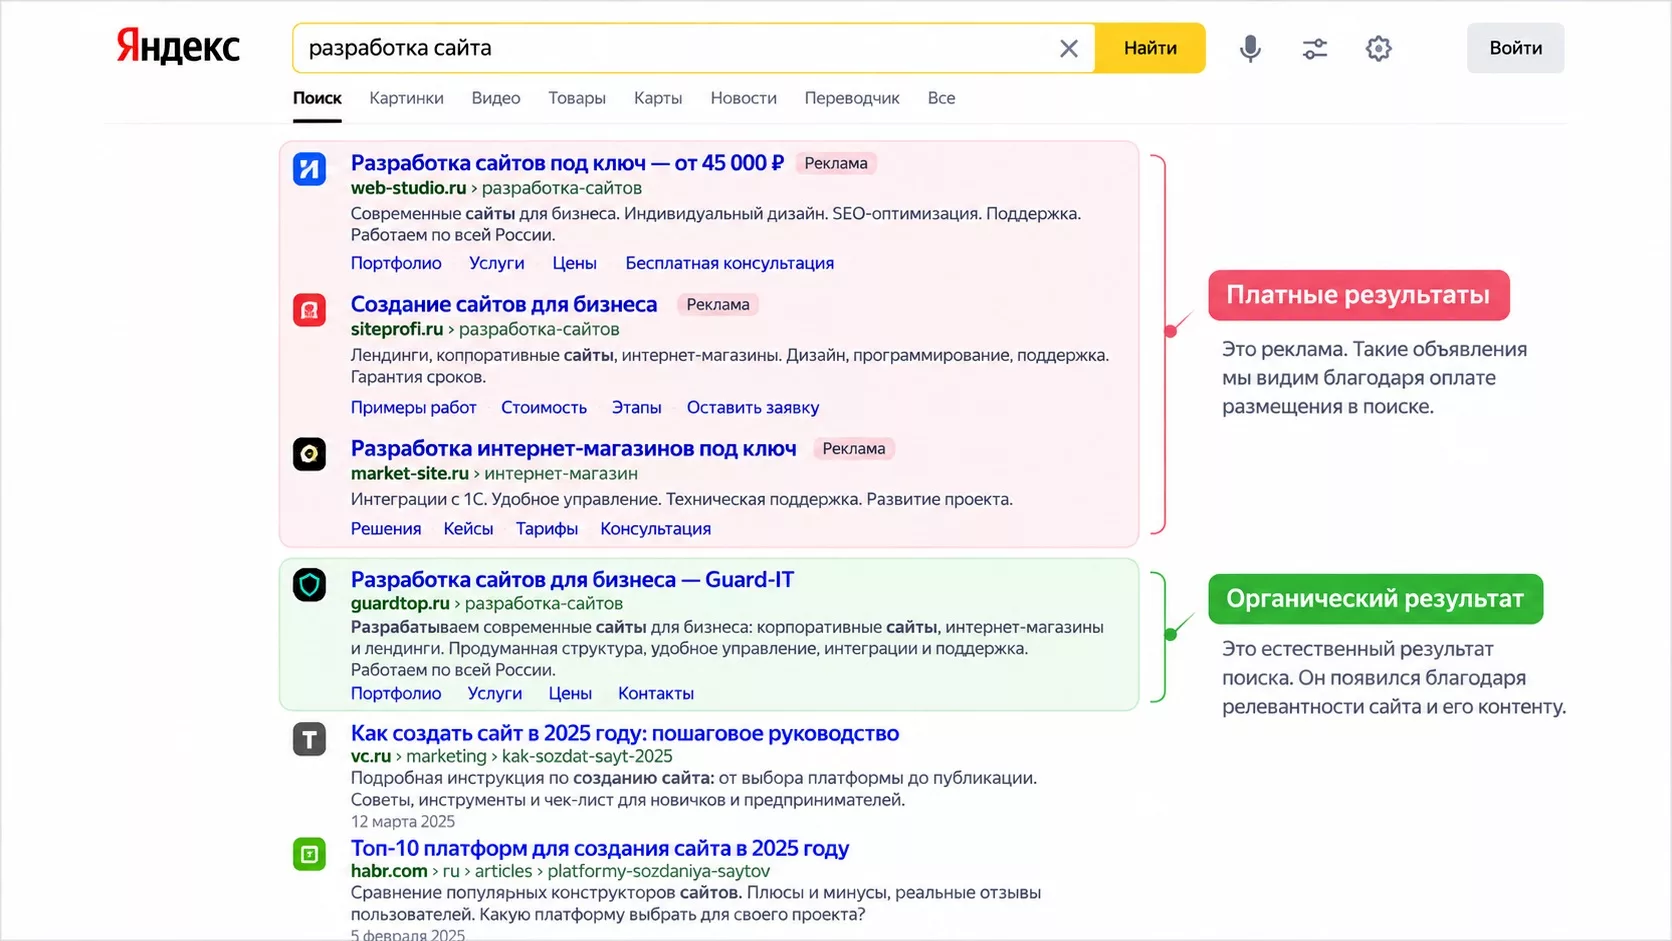Click 'Бесплатная консультация' sitelink
1672x941 pixels.
729,263
